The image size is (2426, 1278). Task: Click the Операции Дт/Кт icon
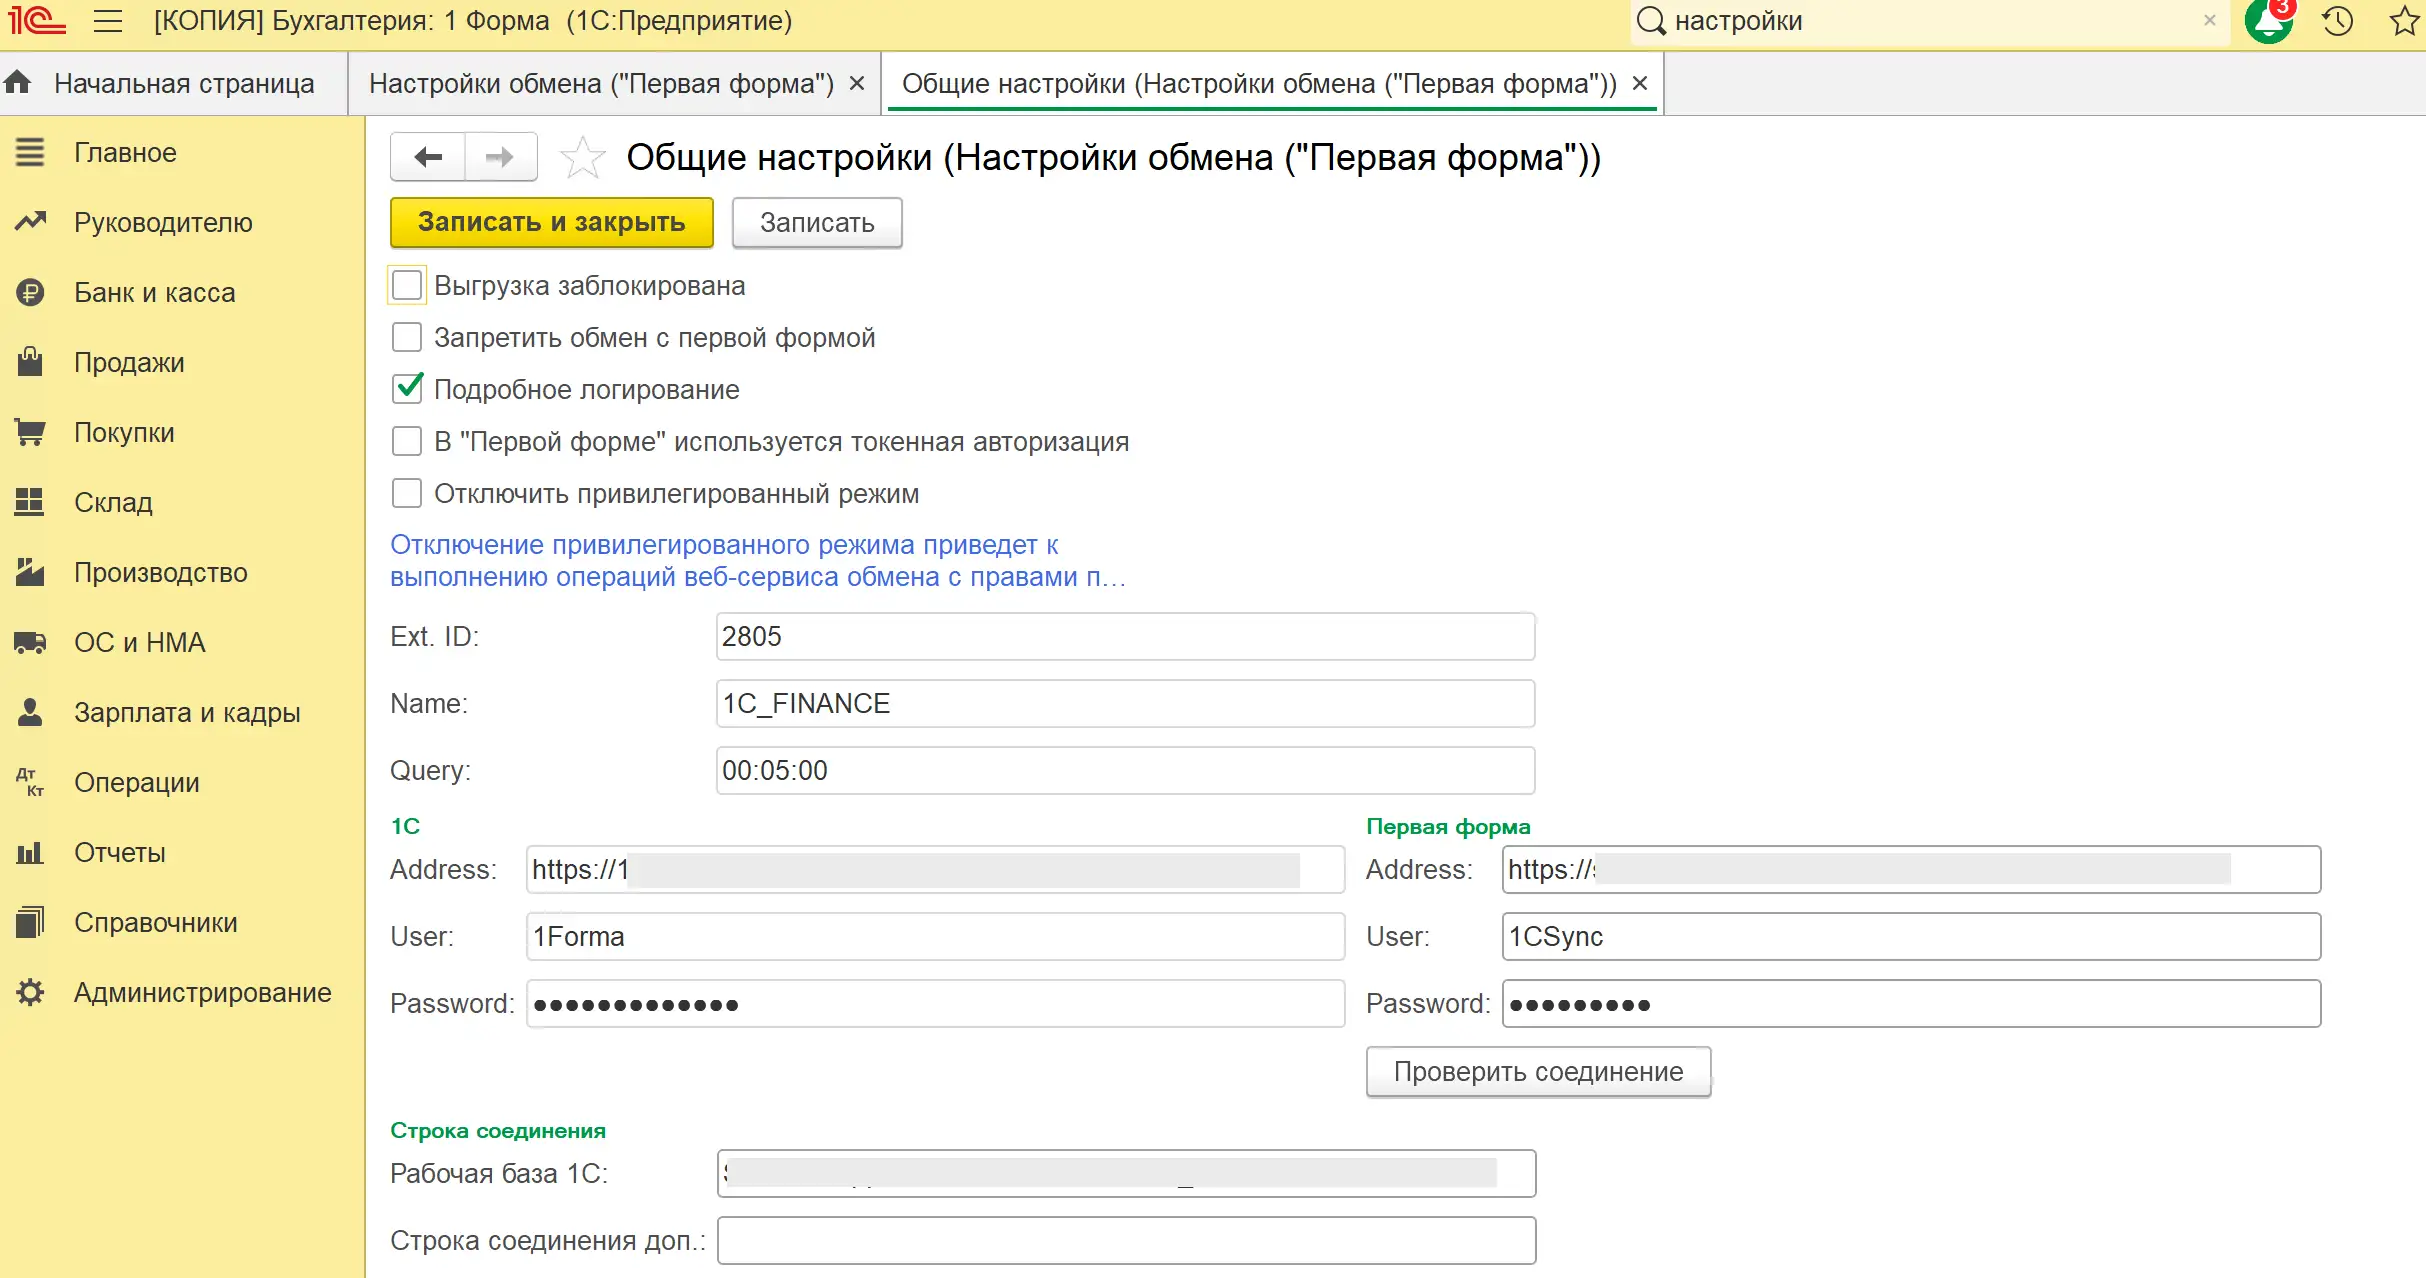pyautogui.click(x=30, y=782)
